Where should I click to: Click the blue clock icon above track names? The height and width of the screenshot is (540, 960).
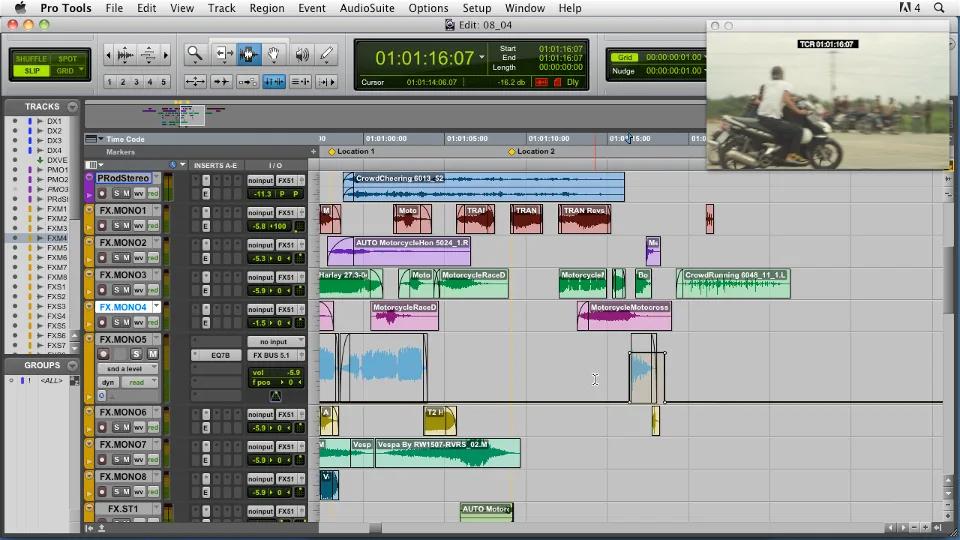tap(173, 165)
